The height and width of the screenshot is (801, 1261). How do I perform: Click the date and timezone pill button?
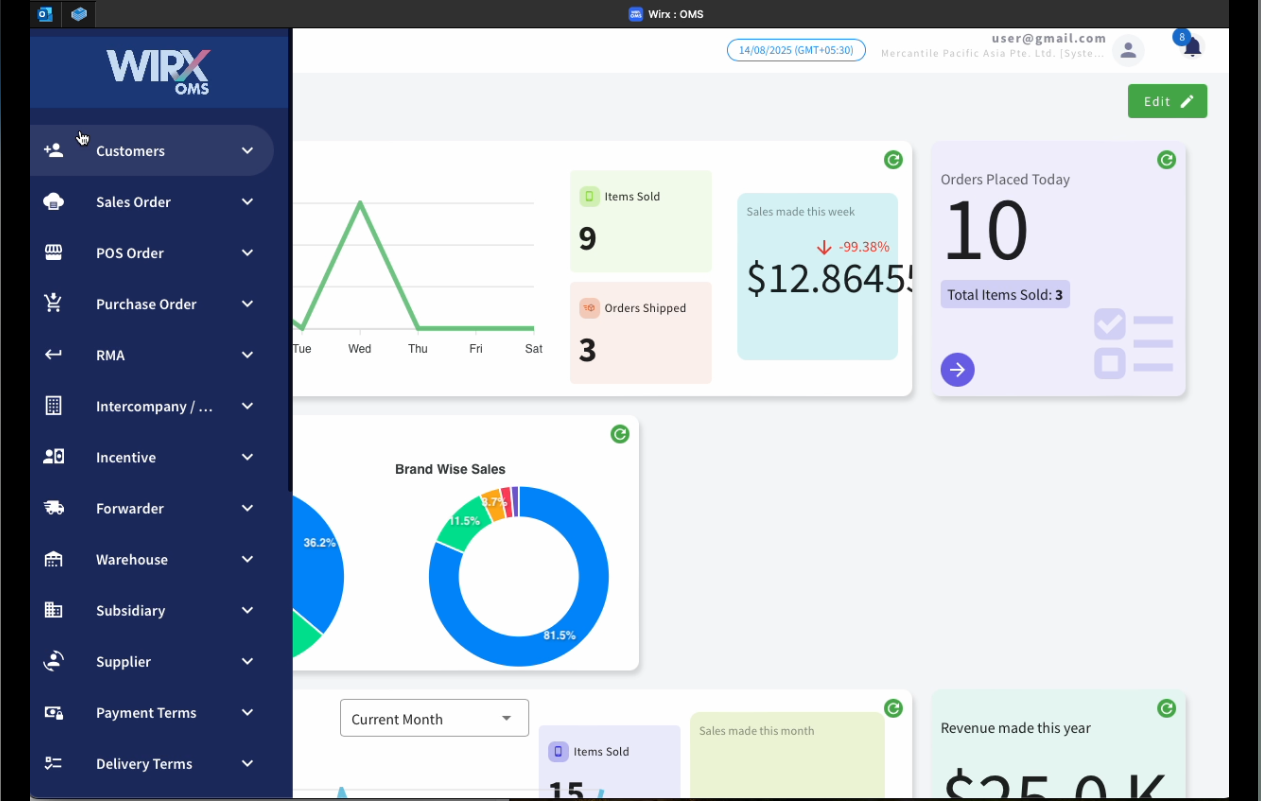tap(796, 50)
